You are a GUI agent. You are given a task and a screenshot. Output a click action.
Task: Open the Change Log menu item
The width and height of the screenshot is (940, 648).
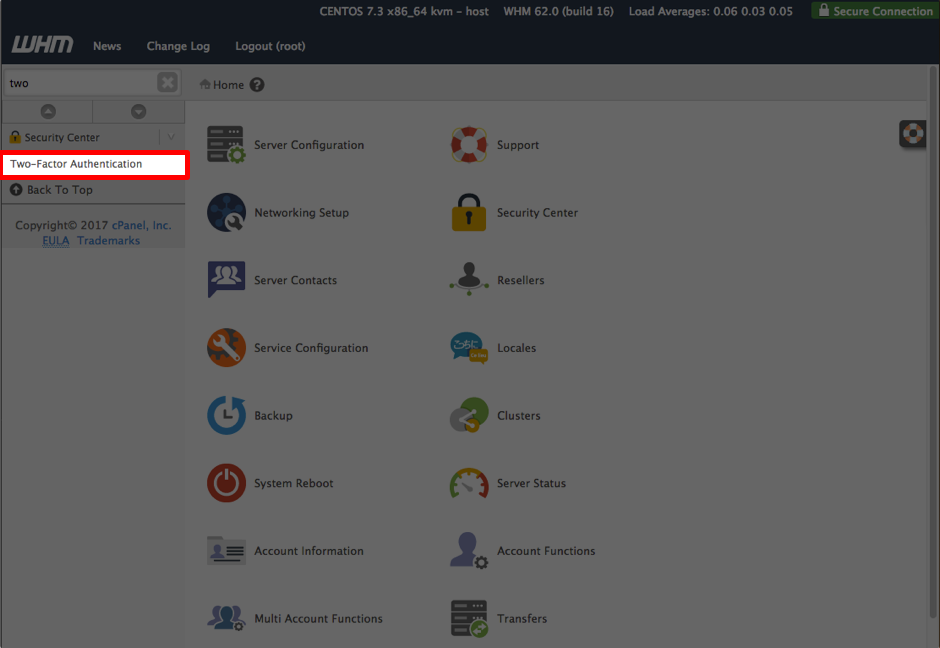click(178, 46)
